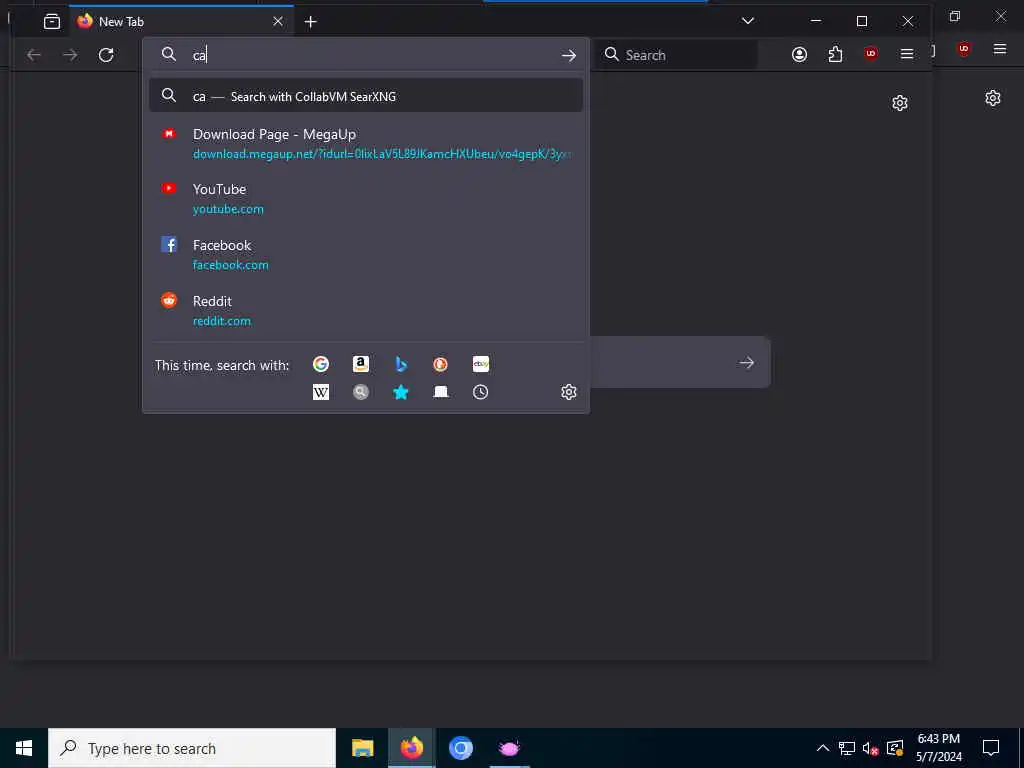Viewport: 1024px width, 768px height.
Task: Personalize New Tab with the gear icon
Action: pyautogui.click(x=900, y=103)
